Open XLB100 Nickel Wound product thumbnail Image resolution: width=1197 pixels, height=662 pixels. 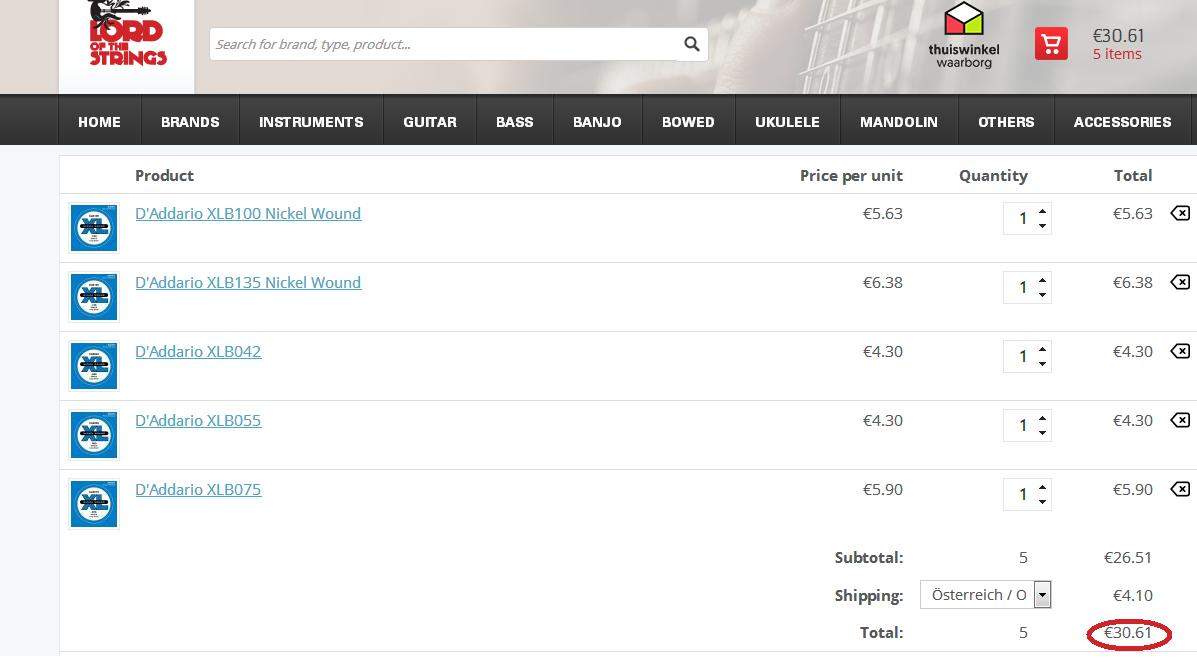94,228
